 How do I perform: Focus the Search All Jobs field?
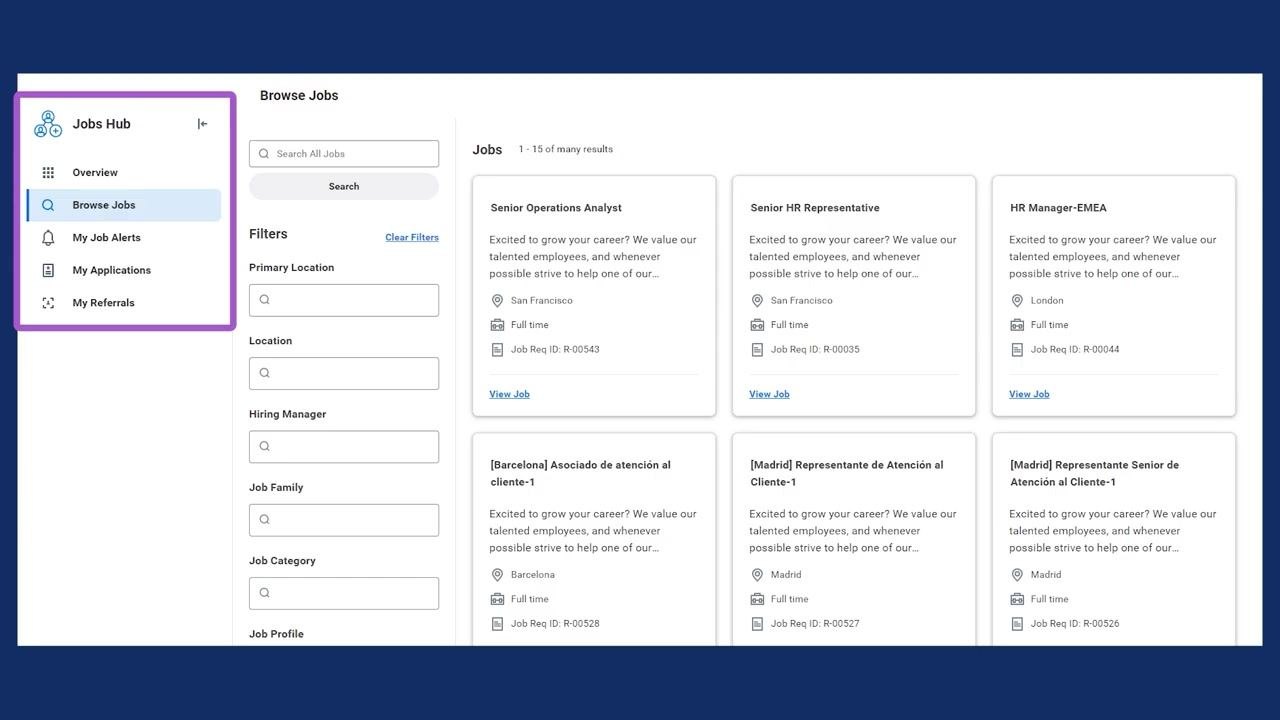[x=344, y=154]
